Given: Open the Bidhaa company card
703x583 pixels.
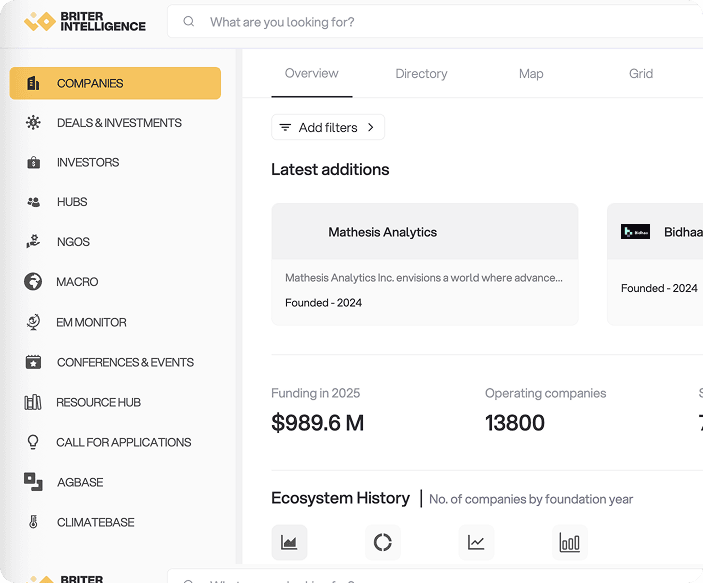Looking at the screenshot, I should coord(660,264).
